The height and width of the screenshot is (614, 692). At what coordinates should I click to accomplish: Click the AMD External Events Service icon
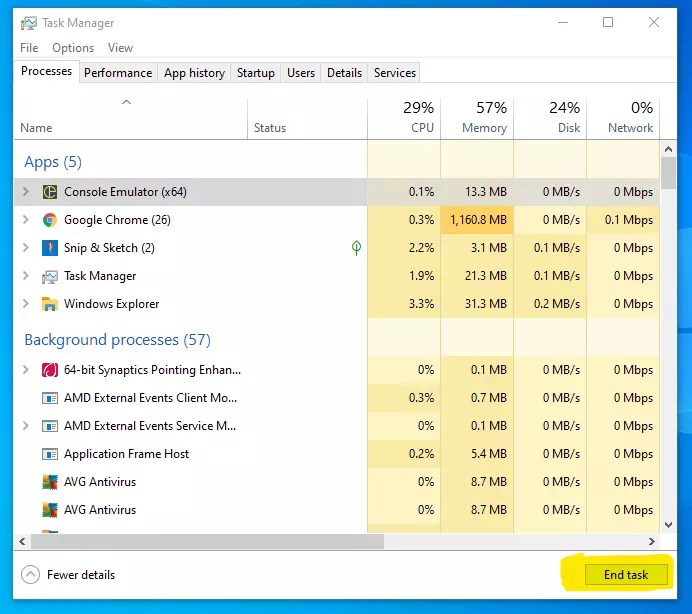[x=50, y=426]
